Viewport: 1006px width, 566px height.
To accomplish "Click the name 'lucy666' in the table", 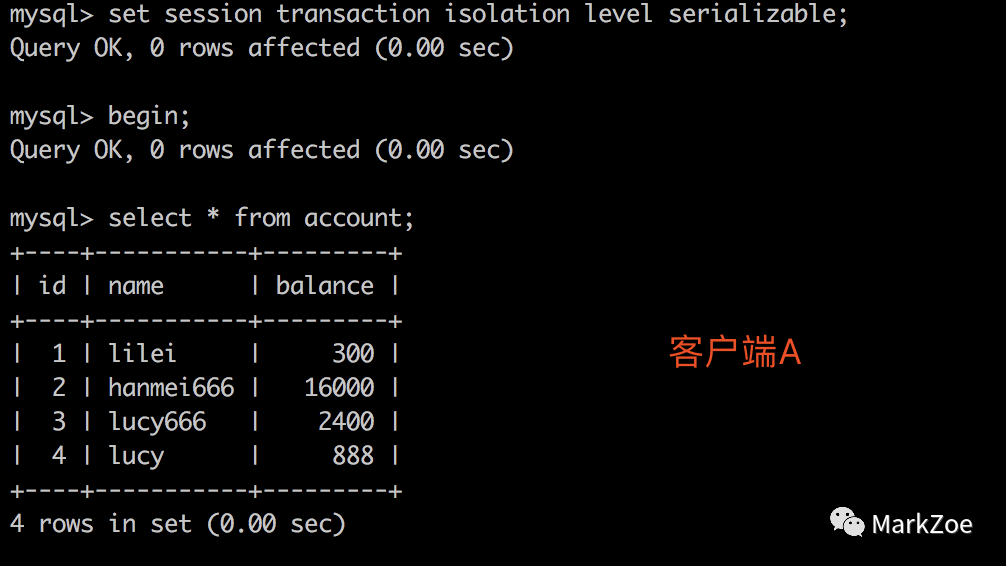I will [x=157, y=422].
